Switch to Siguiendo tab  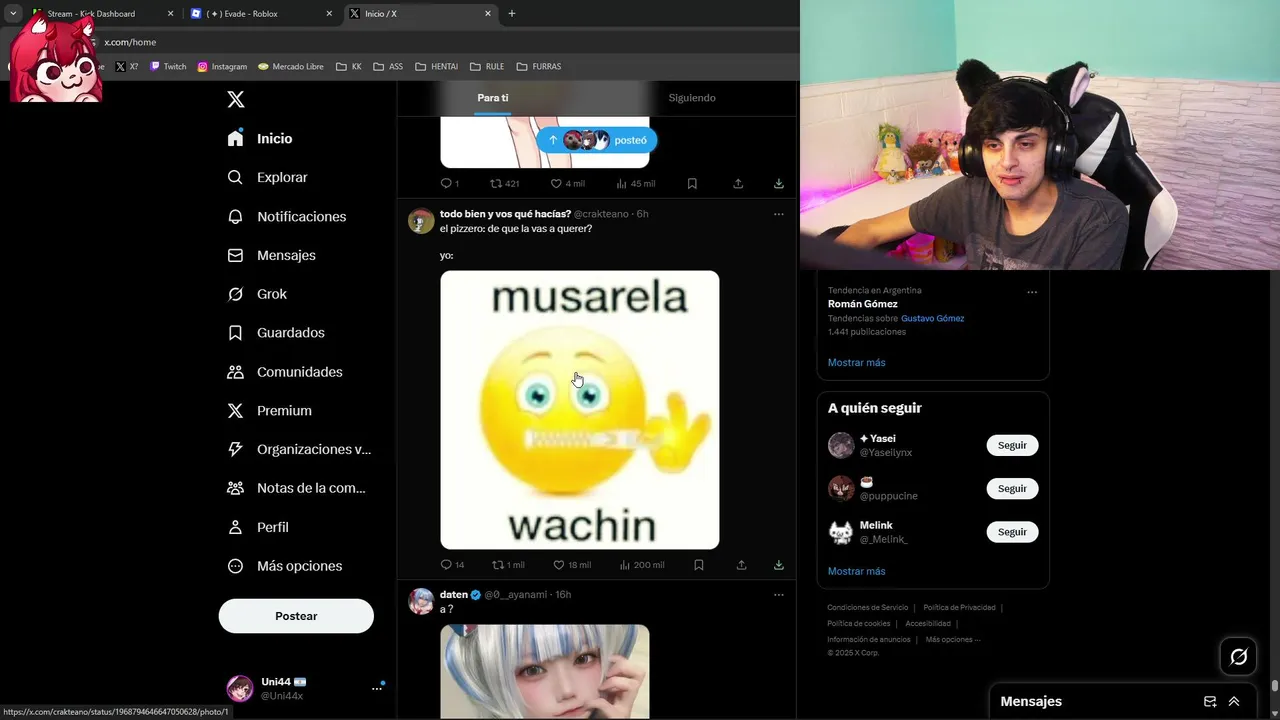coord(692,98)
